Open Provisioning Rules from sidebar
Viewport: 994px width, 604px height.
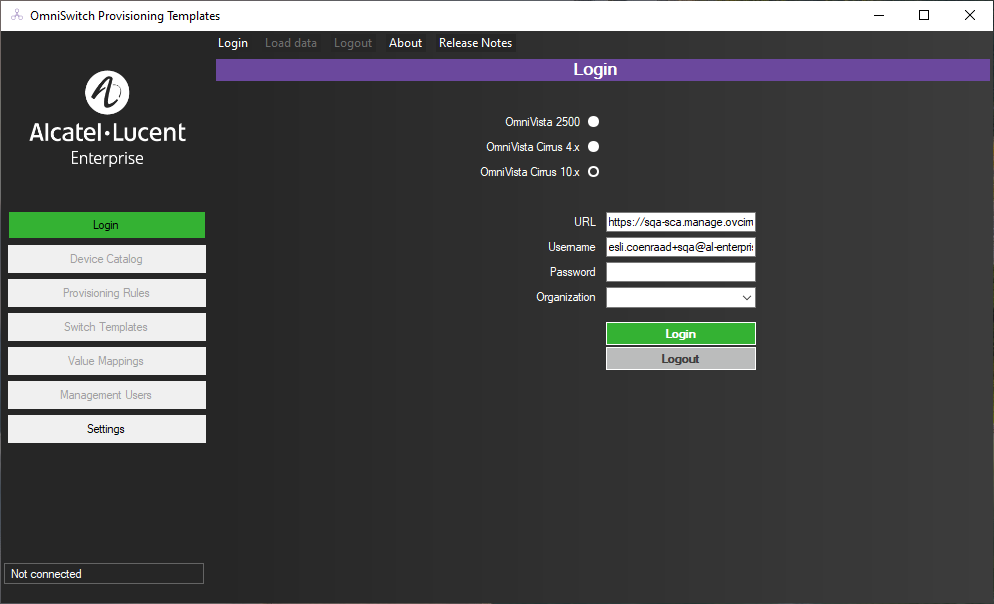click(106, 293)
